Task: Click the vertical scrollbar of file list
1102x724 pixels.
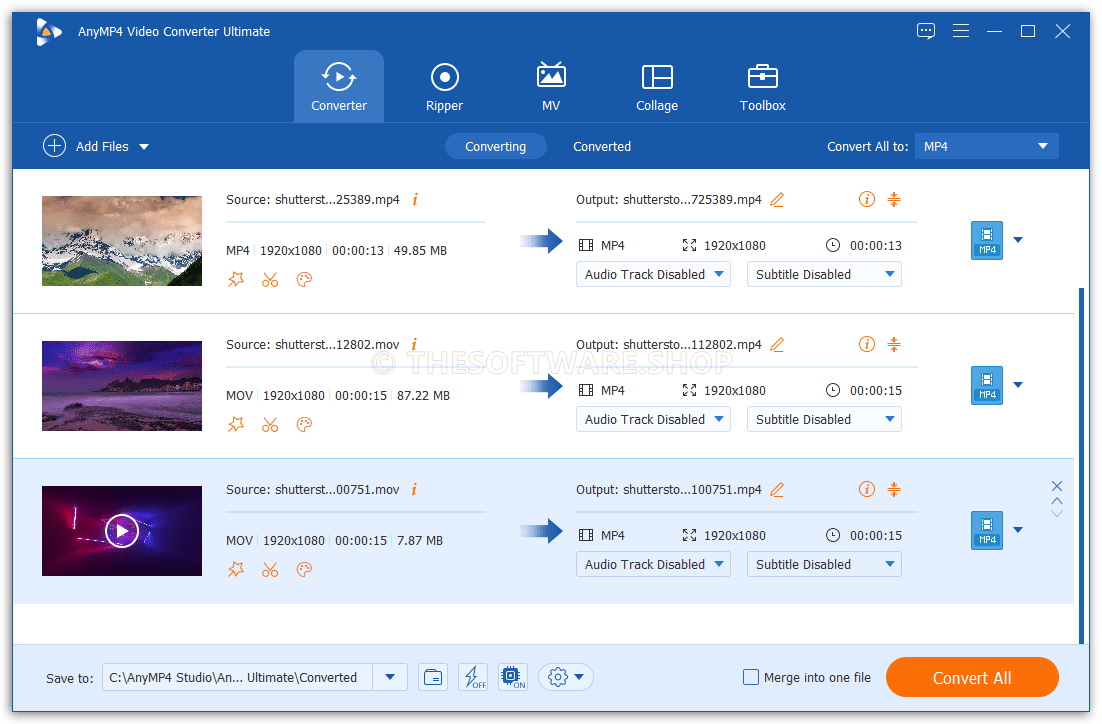Action: pos(1081,465)
